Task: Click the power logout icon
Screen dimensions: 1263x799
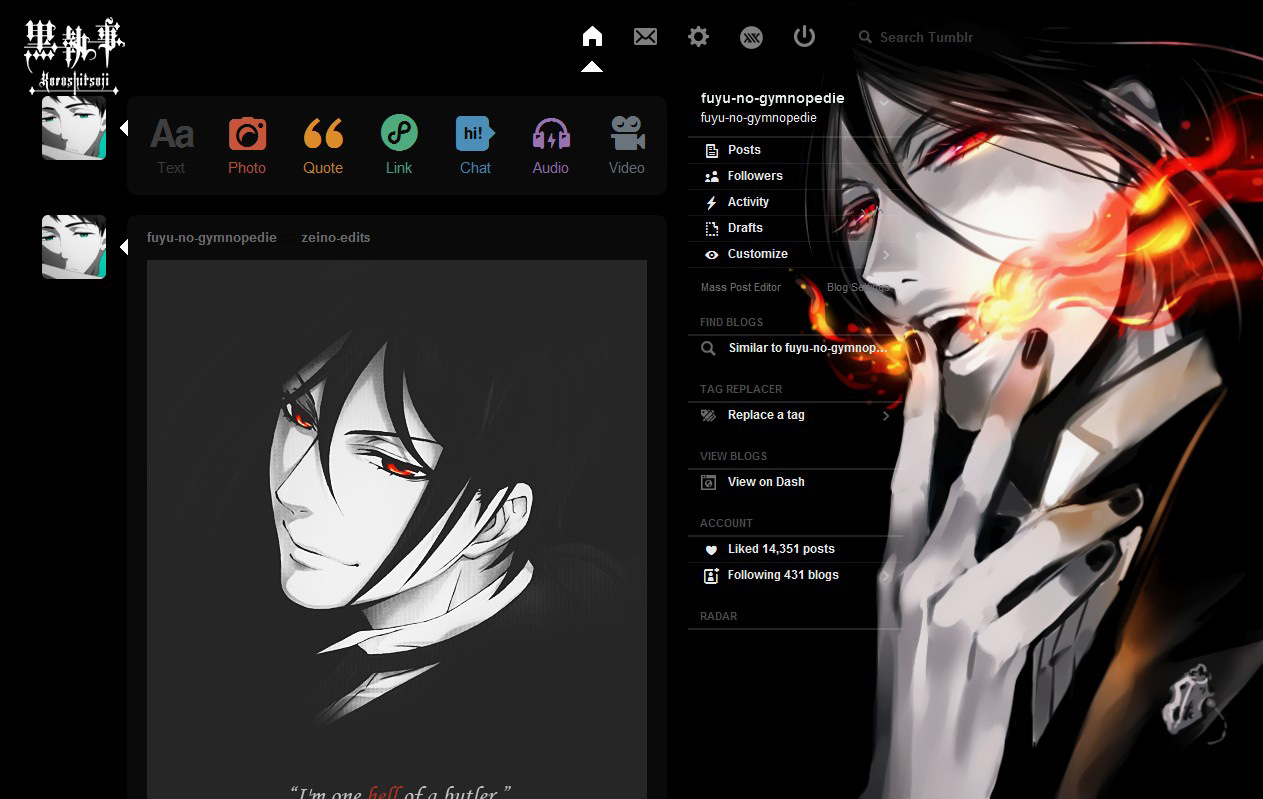Action: tap(804, 37)
